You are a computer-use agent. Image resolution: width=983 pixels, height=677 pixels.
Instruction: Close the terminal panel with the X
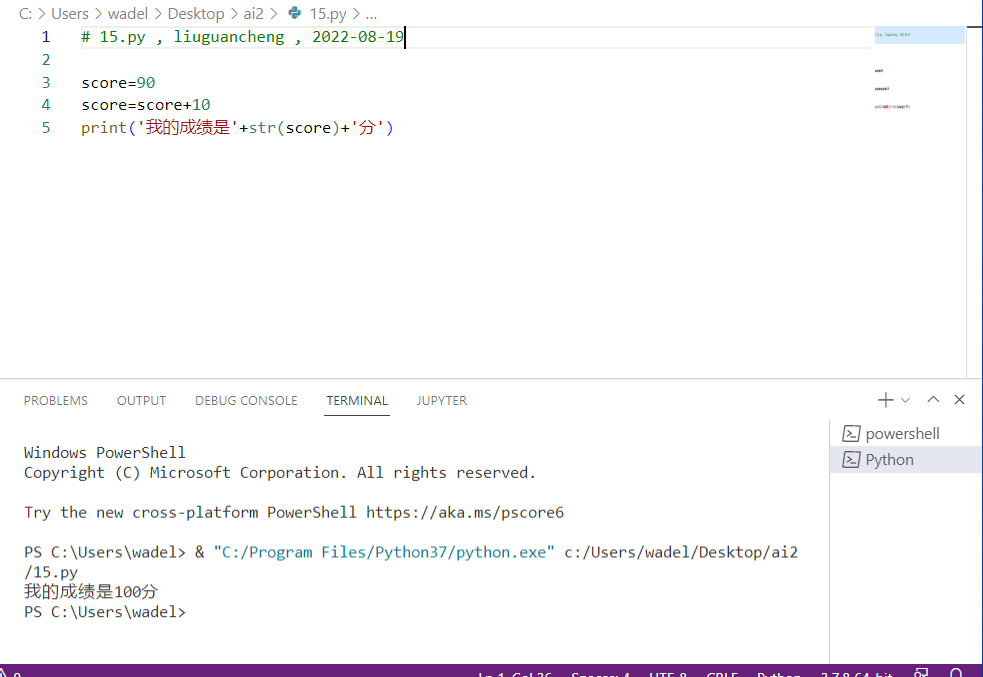(959, 400)
